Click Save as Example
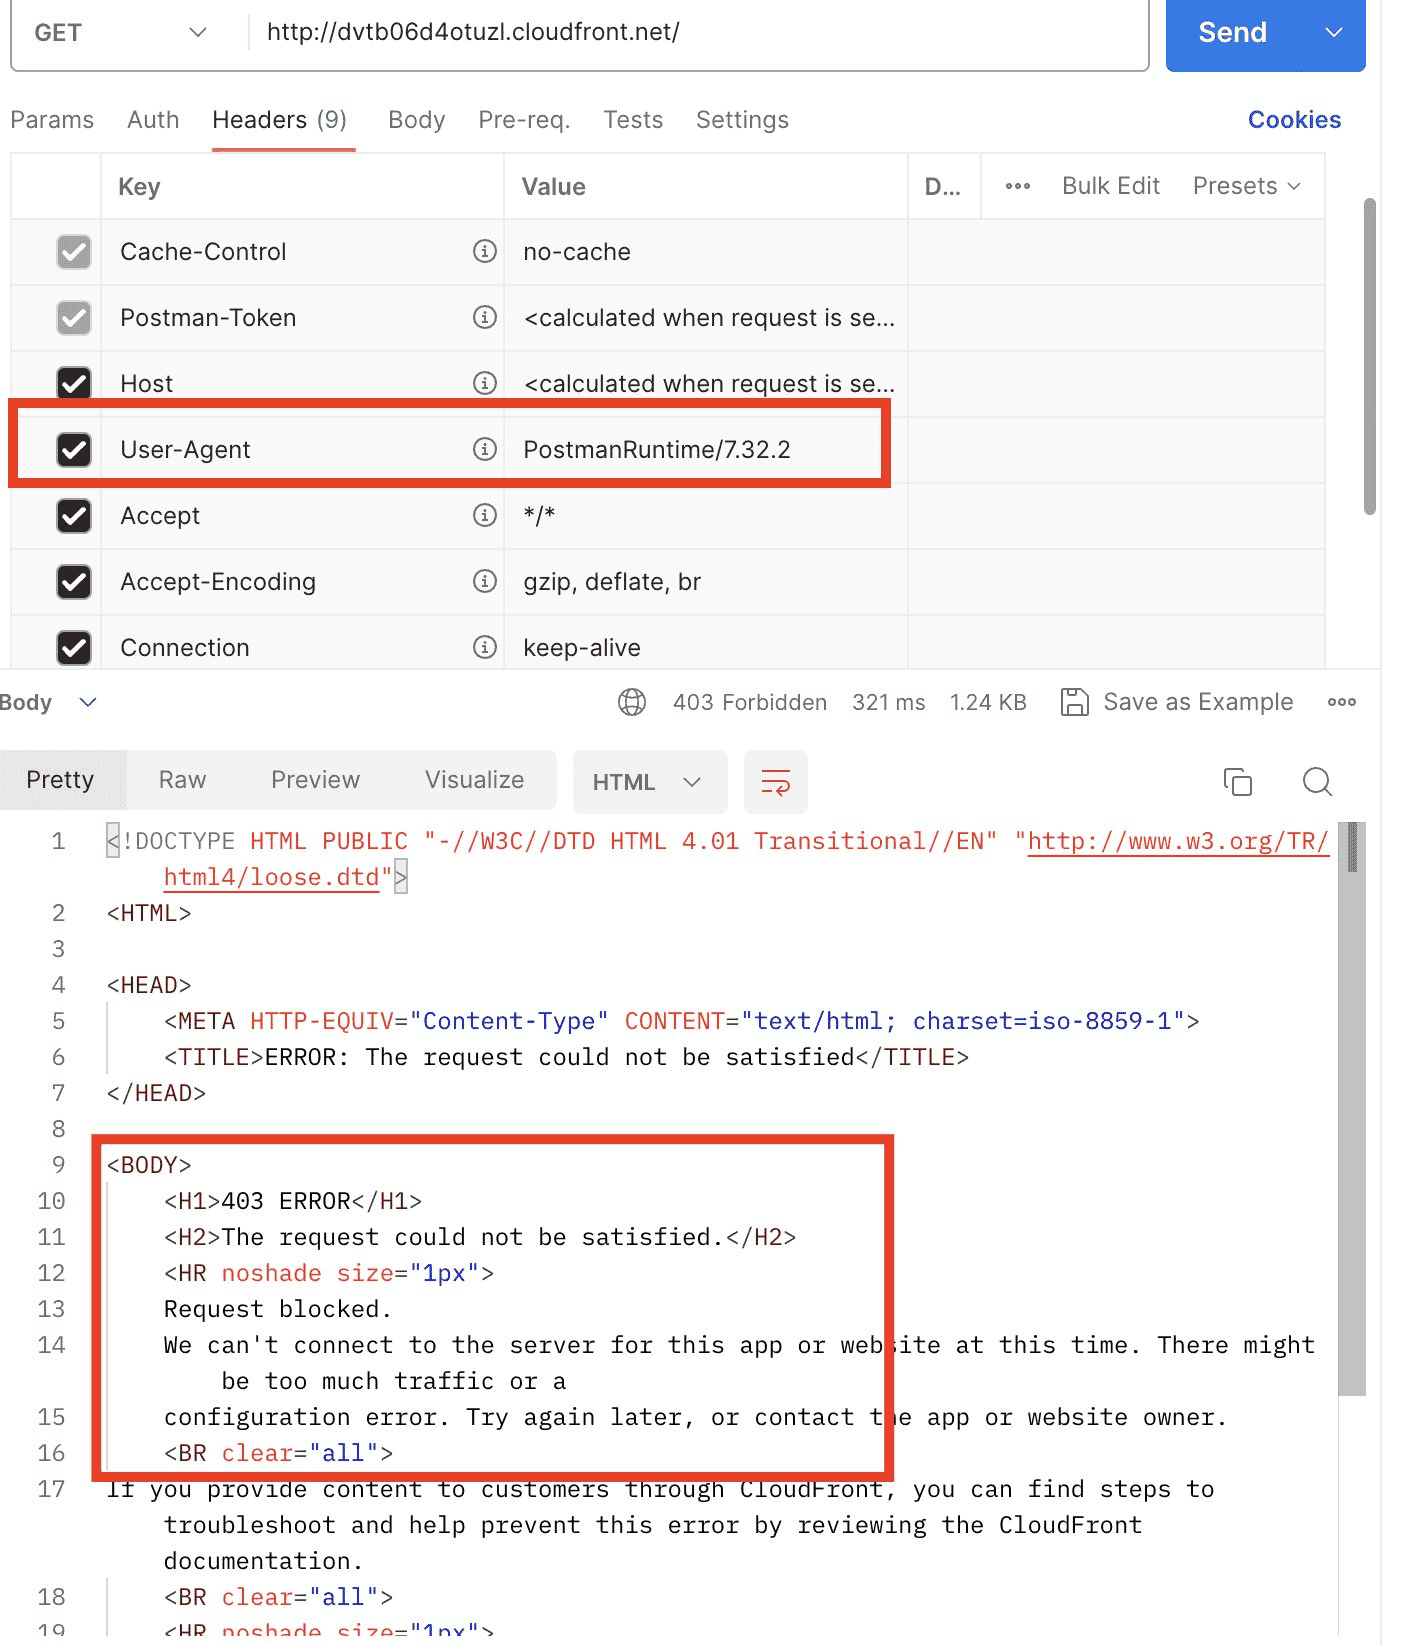The height and width of the screenshot is (1646, 1408). point(1198,702)
